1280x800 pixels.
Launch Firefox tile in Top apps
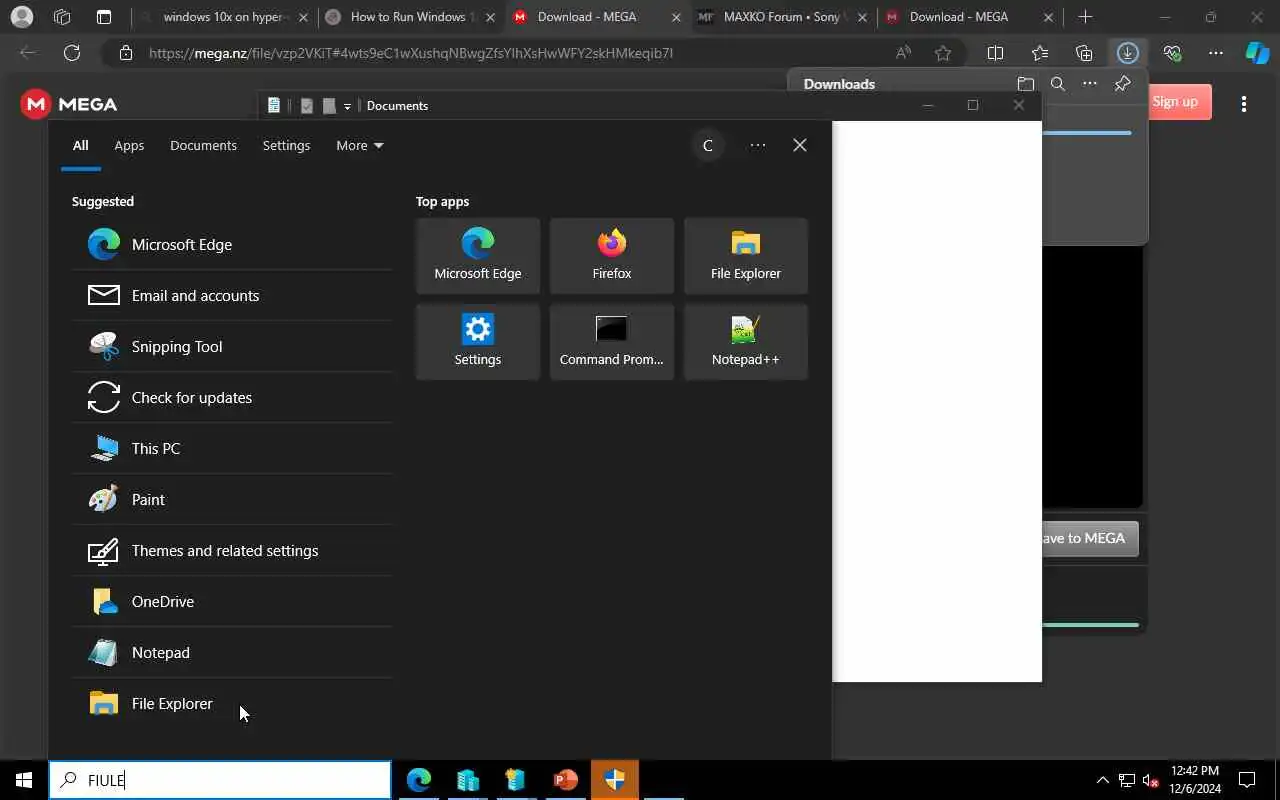click(x=612, y=256)
